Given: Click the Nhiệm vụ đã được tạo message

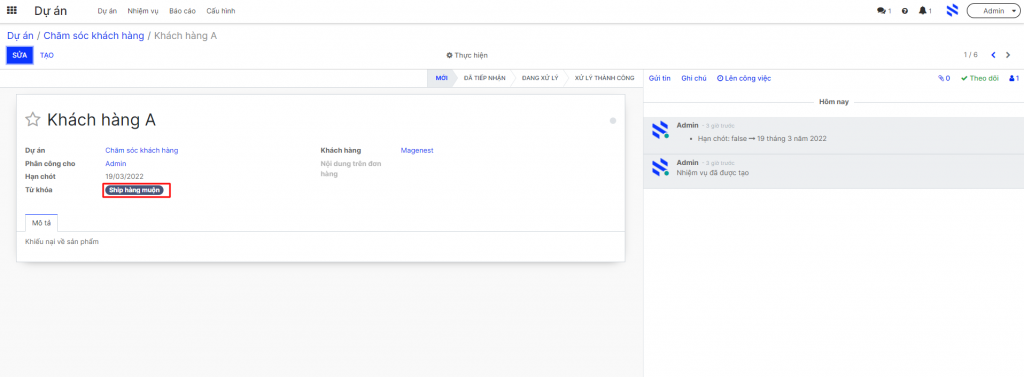Looking at the screenshot, I should coord(713,172).
